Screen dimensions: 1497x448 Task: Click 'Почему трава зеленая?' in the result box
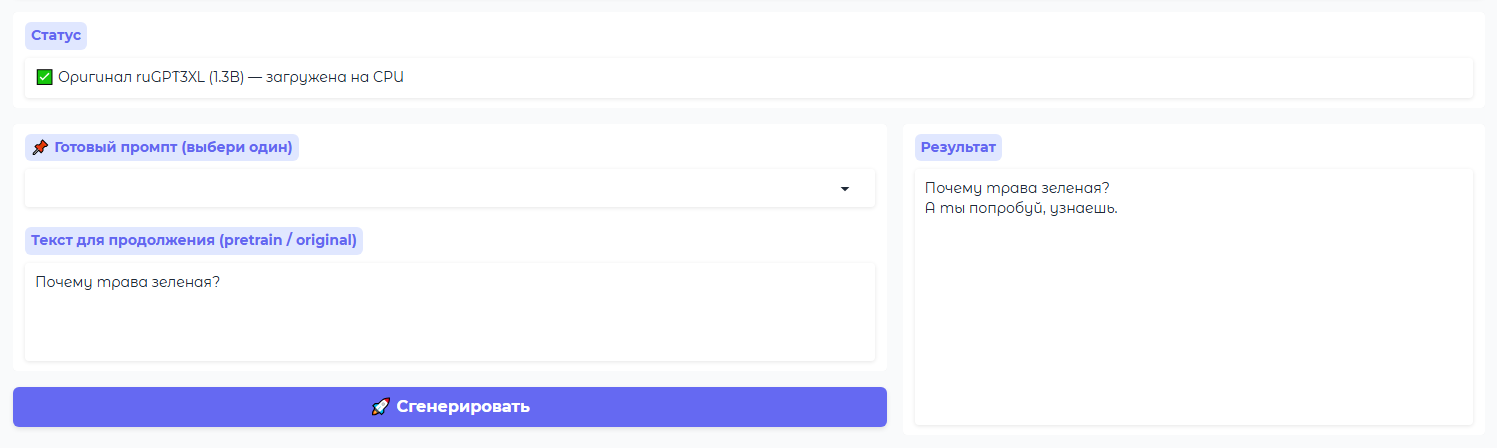coord(1018,188)
